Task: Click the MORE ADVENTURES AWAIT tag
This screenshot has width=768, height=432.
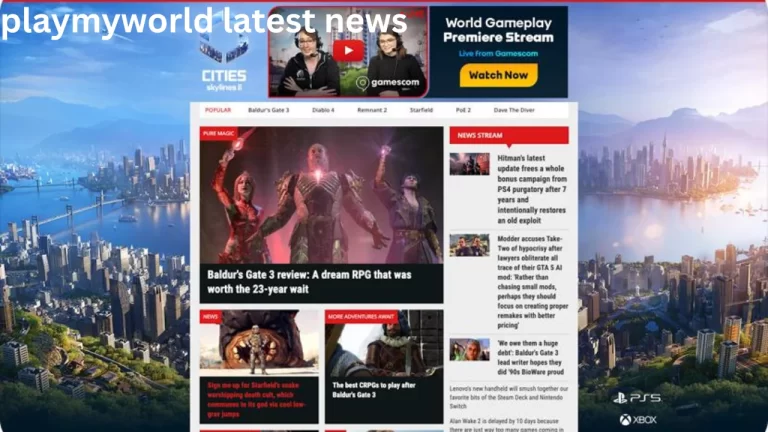Action: (361, 316)
